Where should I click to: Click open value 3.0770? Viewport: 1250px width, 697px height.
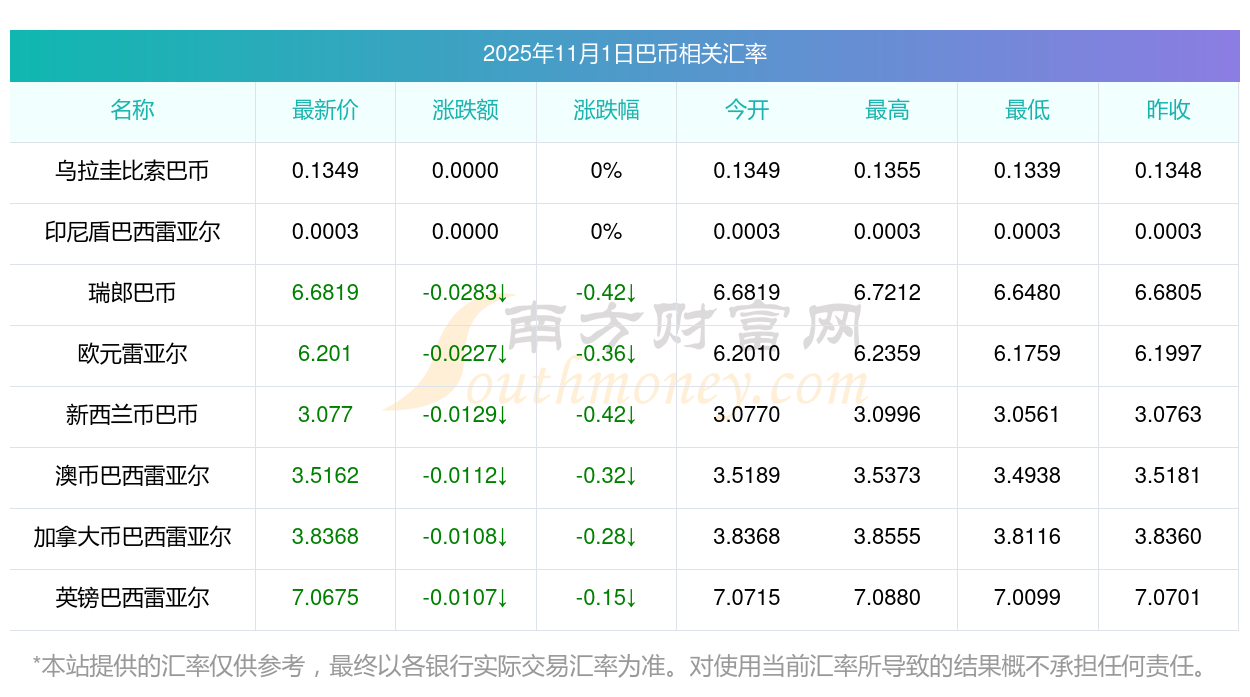point(747,415)
